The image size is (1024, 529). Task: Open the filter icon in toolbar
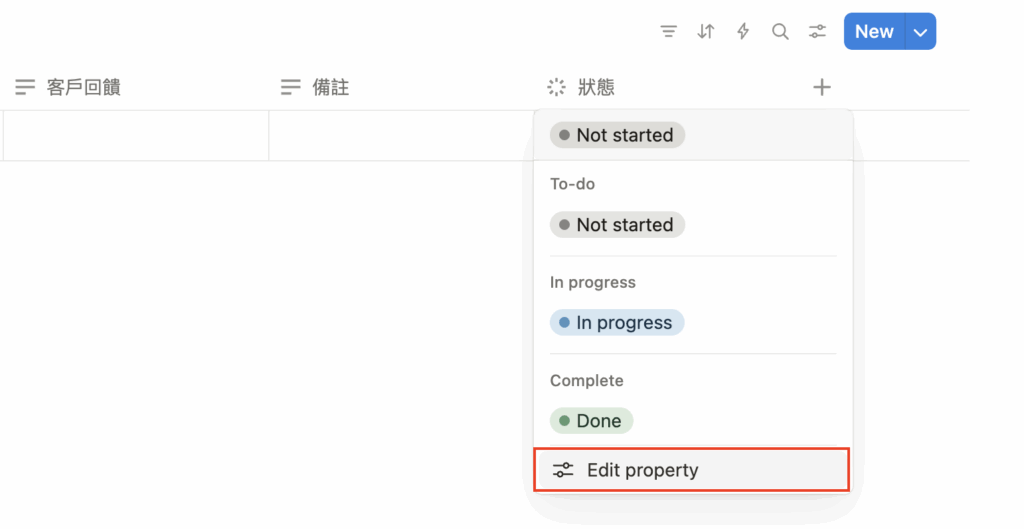669,32
